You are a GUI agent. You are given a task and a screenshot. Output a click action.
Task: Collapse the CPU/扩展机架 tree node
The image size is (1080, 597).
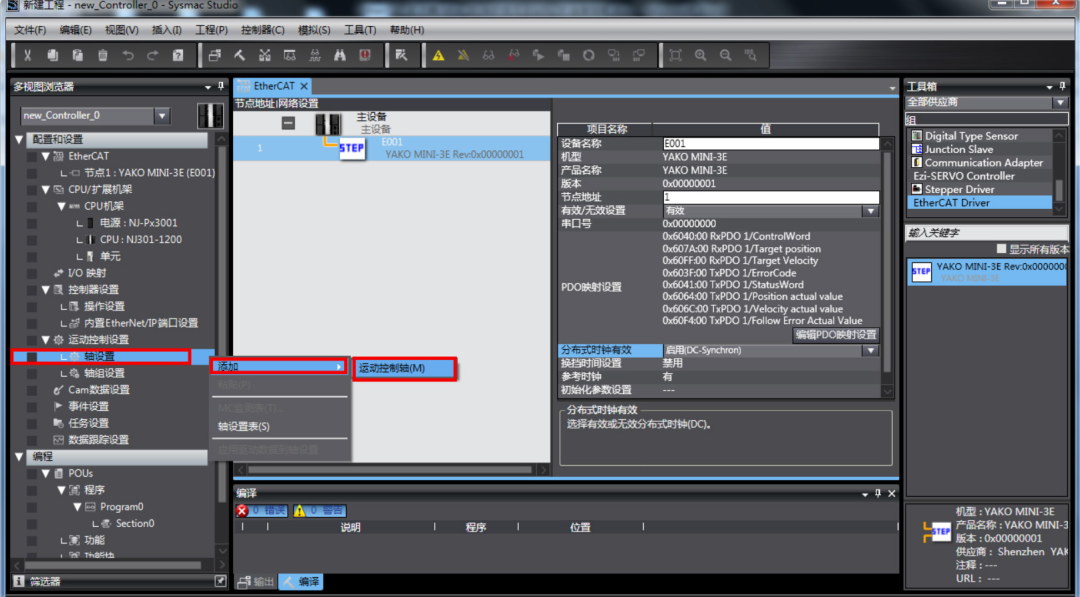pos(45,189)
